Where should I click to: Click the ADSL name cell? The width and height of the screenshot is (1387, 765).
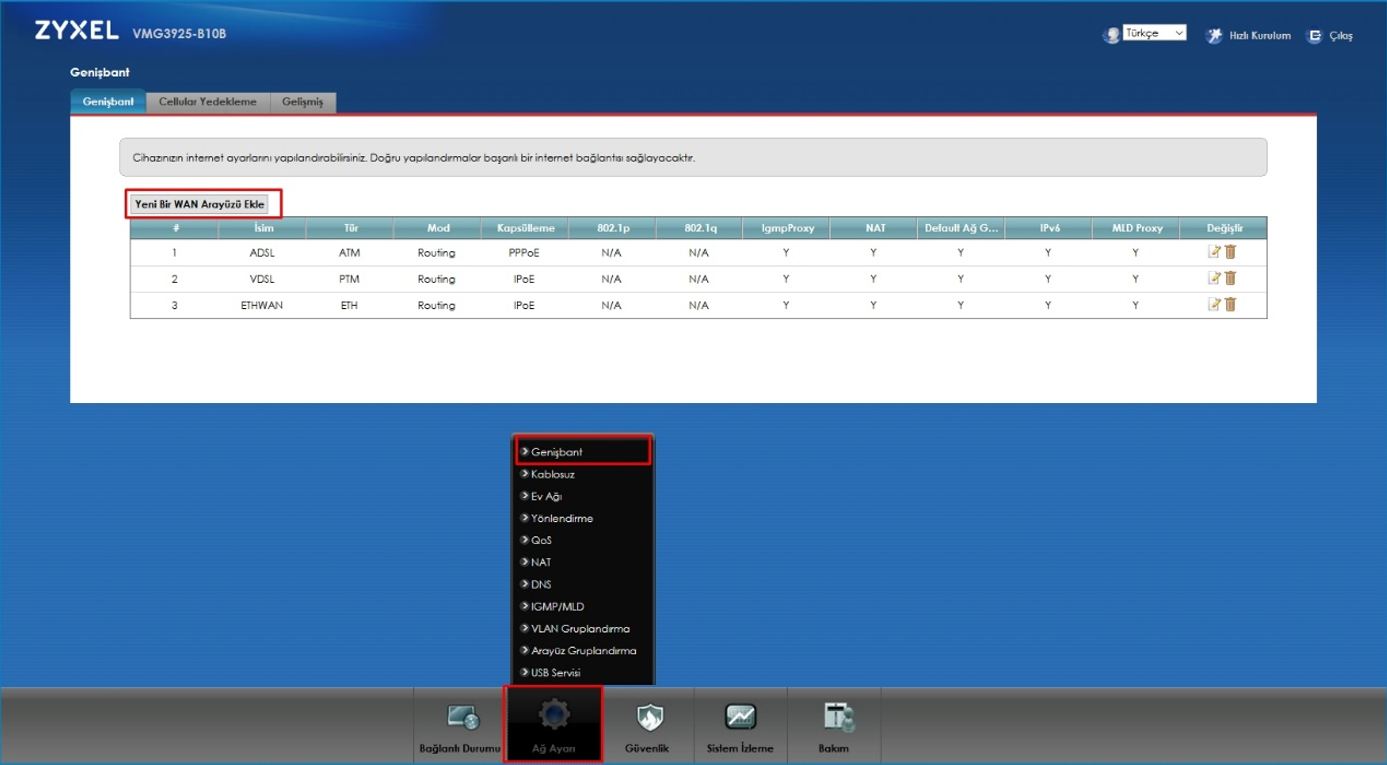pos(262,253)
